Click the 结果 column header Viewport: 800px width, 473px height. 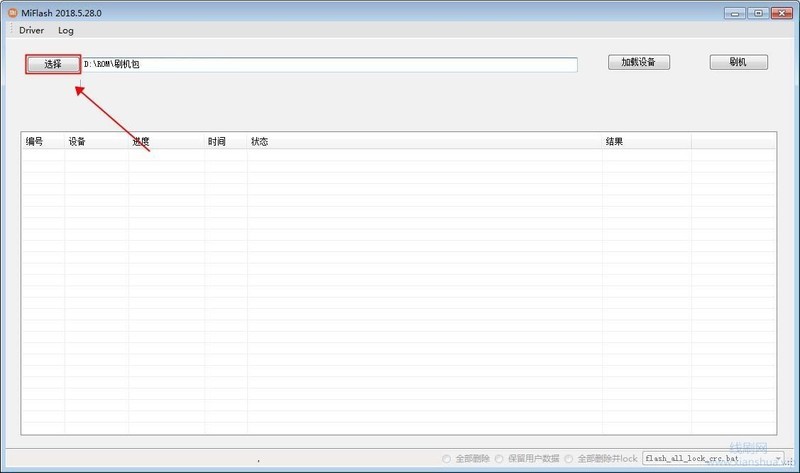(x=646, y=141)
